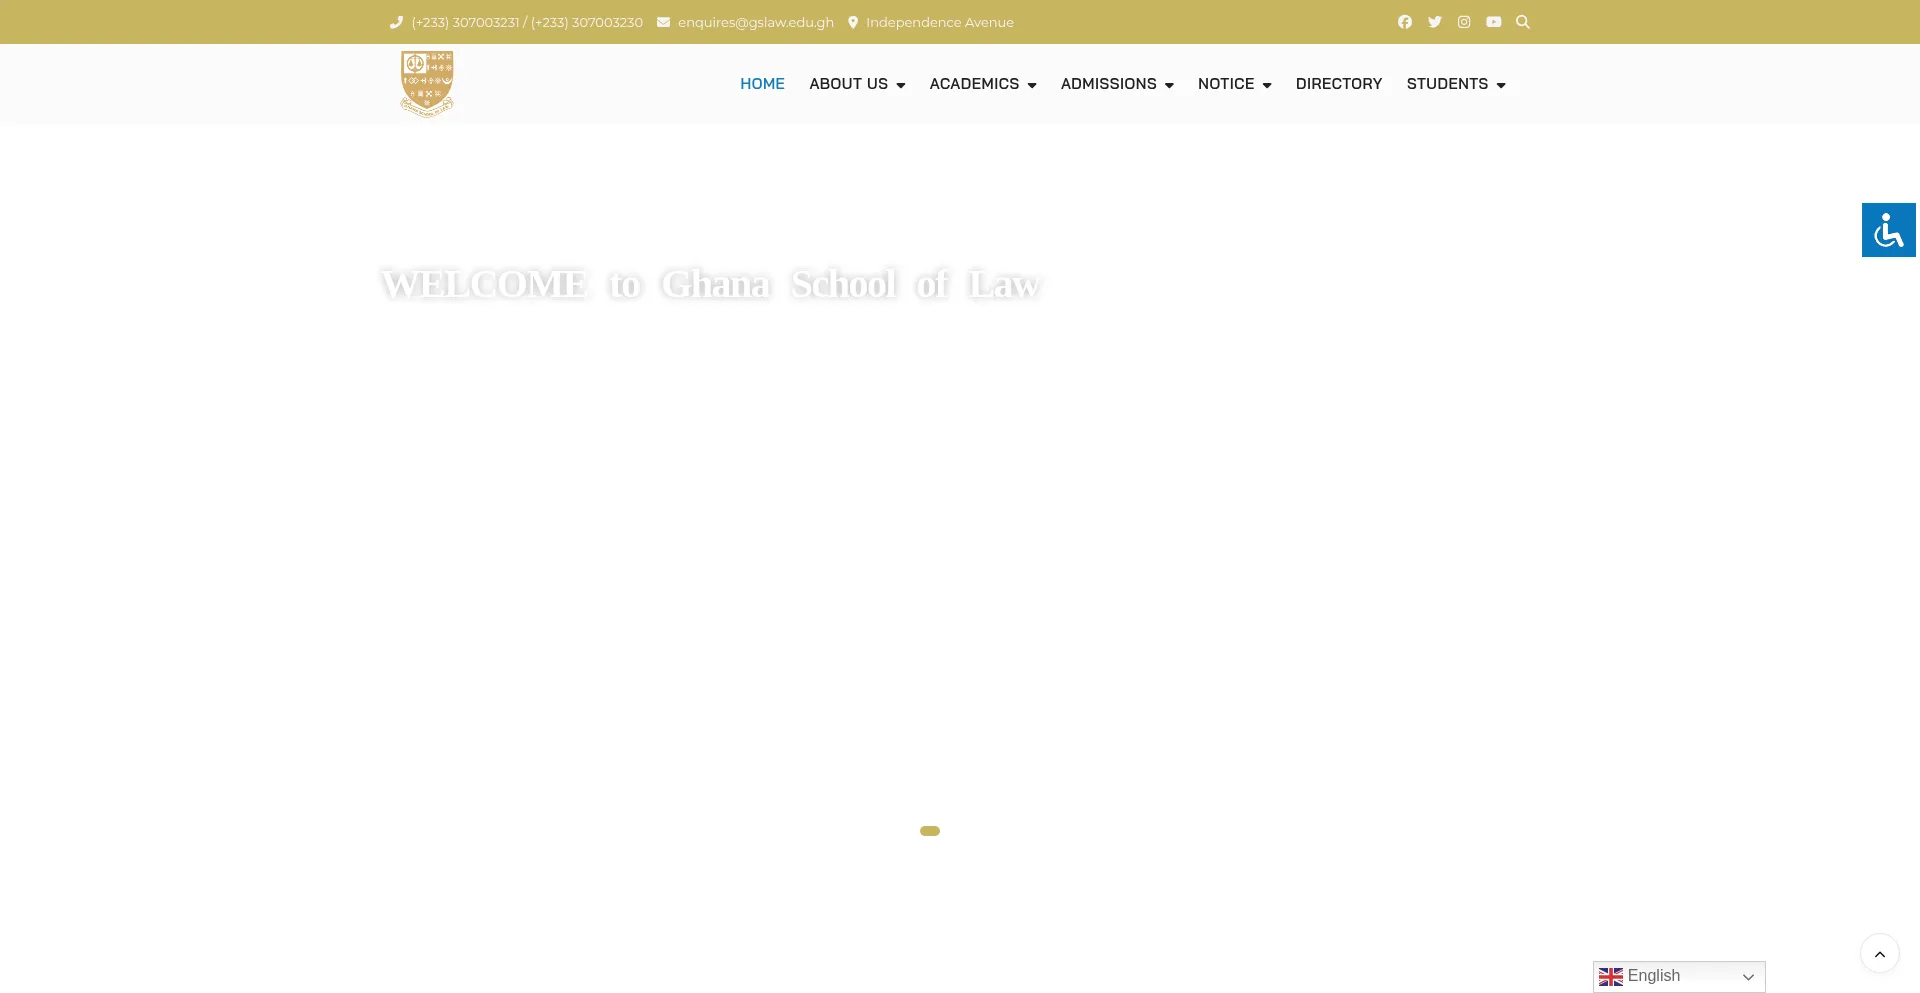Image resolution: width=1920 pixels, height=993 pixels.
Task: Click the scroll-to-top arrow button
Action: [x=1879, y=954]
